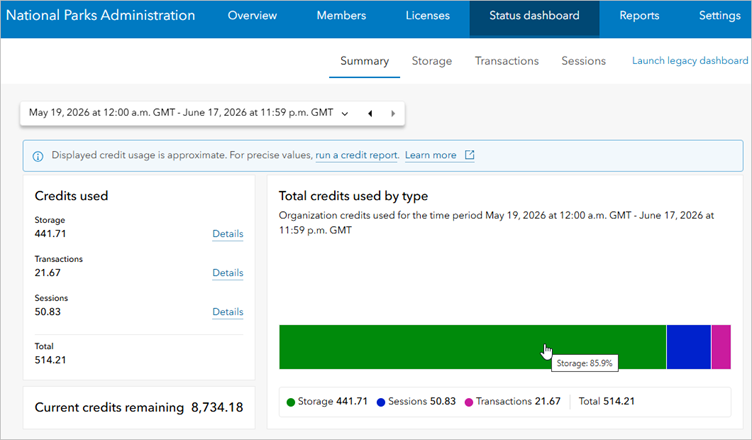Click the blue Sessions legend dot

click(x=381, y=402)
